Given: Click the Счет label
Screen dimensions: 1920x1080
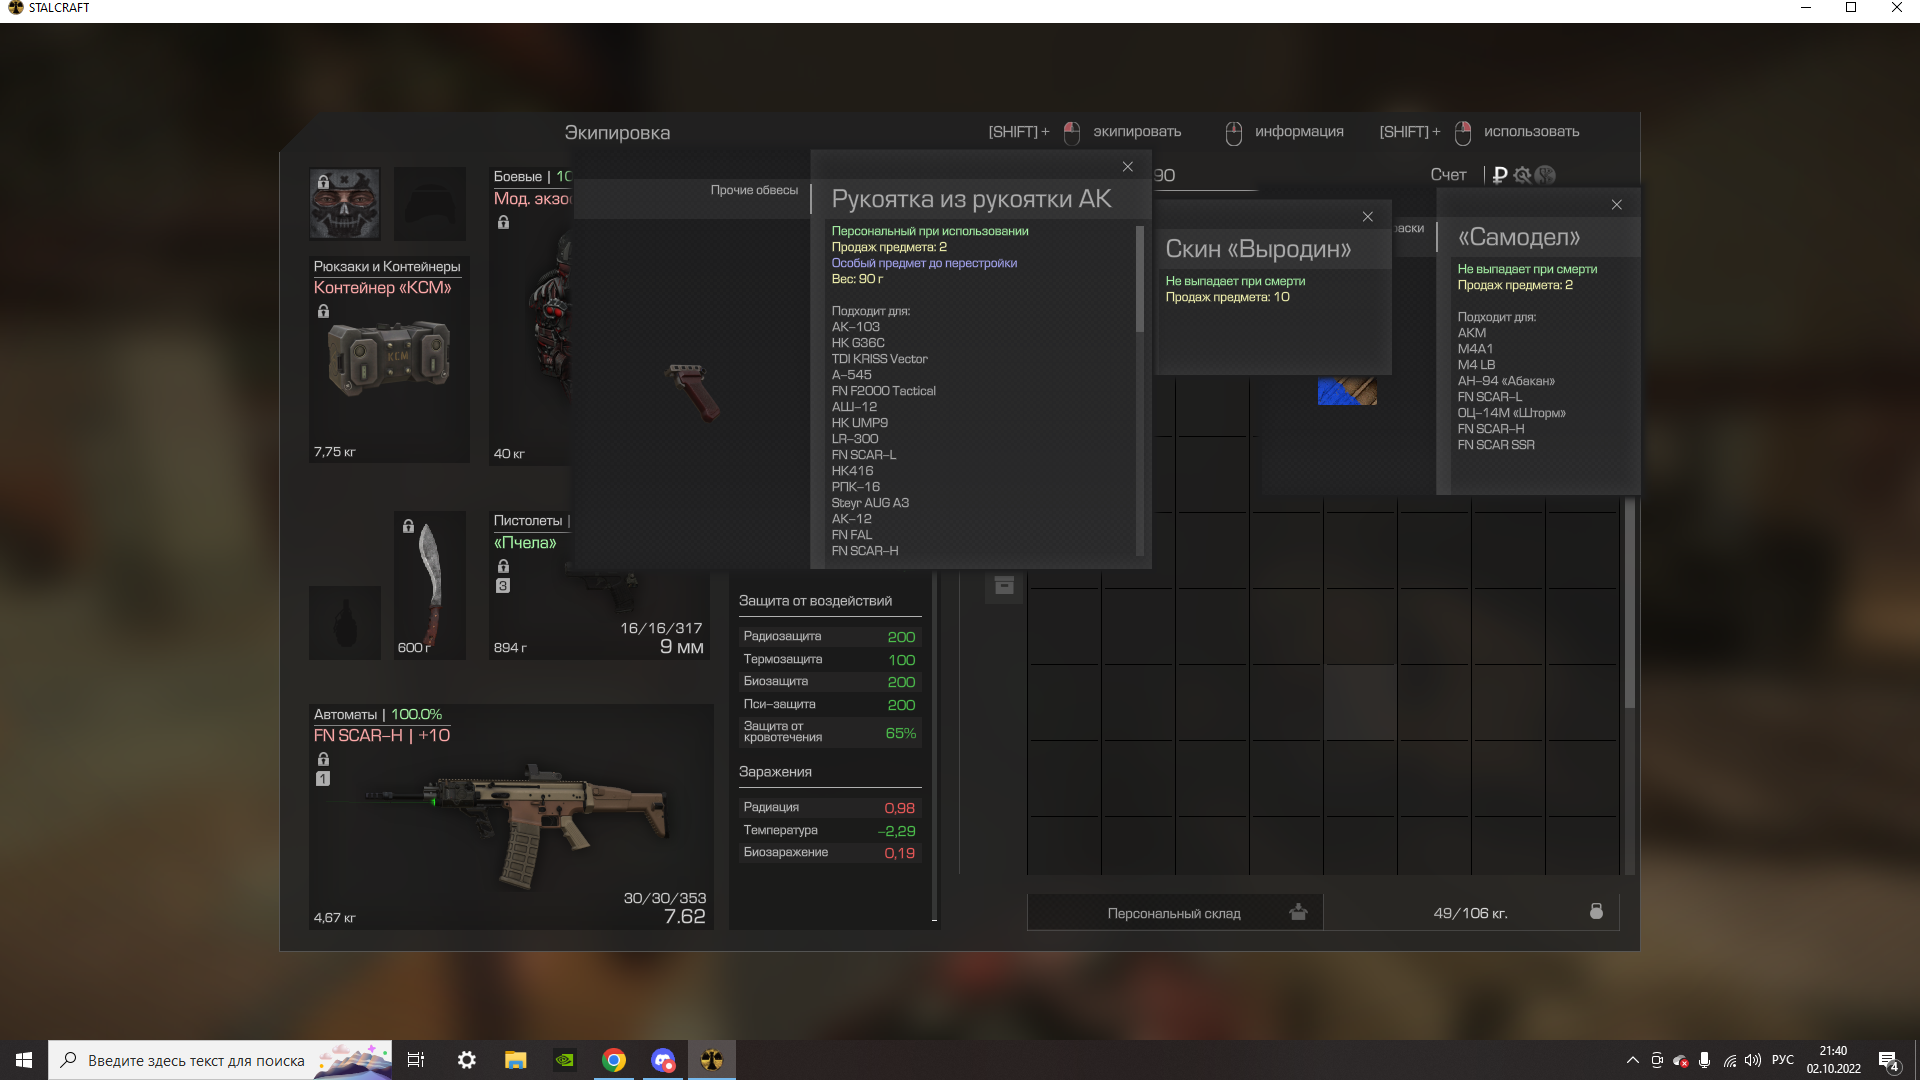Looking at the screenshot, I should point(1448,175).
